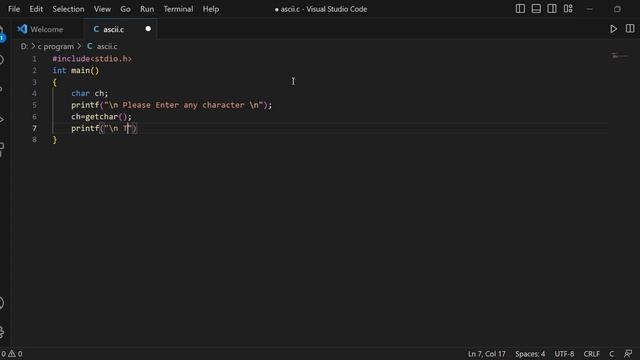Screen dimensions: 640x360
Task: Click the minimap preview of the code
Action: pyautogui.click(x=620, y=56)
